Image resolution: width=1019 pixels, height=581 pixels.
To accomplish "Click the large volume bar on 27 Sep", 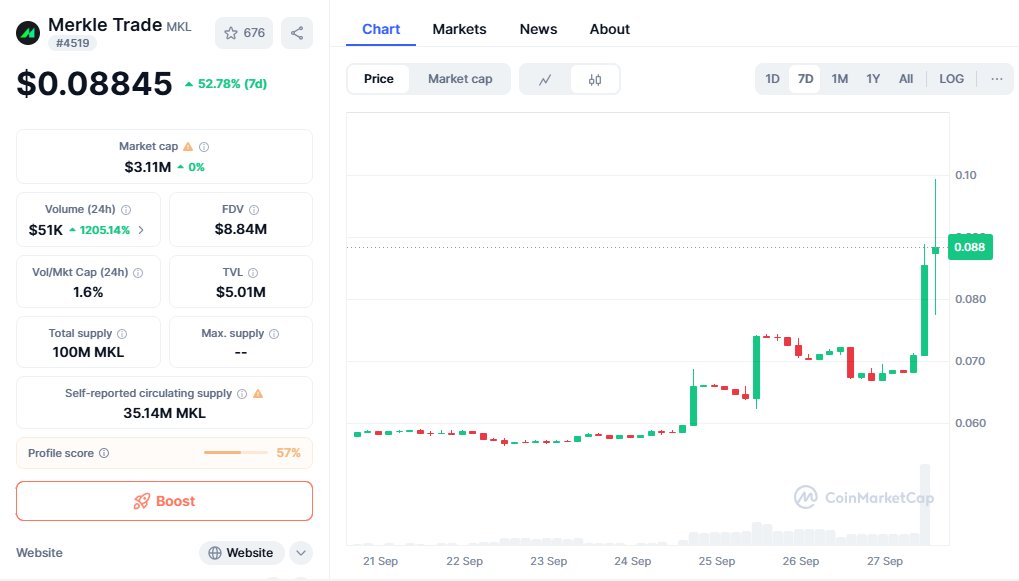I will pos(925,504).
